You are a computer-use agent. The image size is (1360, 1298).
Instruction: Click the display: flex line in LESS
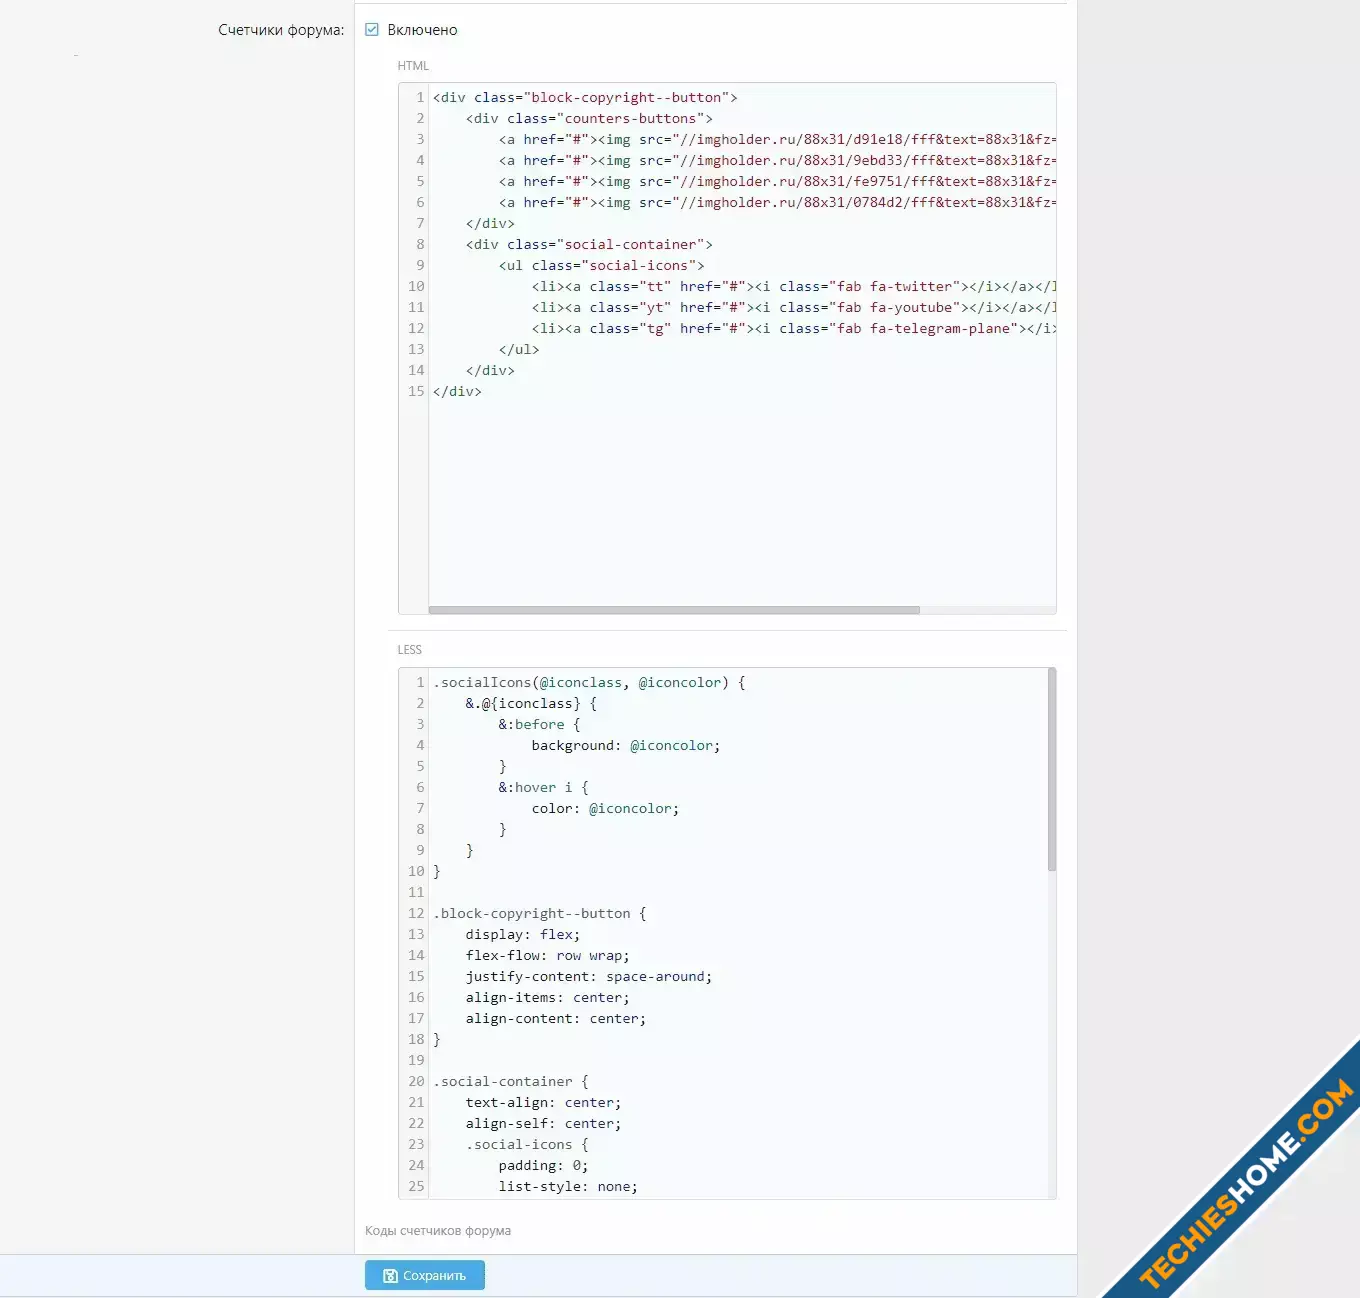[x=522, y=934]
